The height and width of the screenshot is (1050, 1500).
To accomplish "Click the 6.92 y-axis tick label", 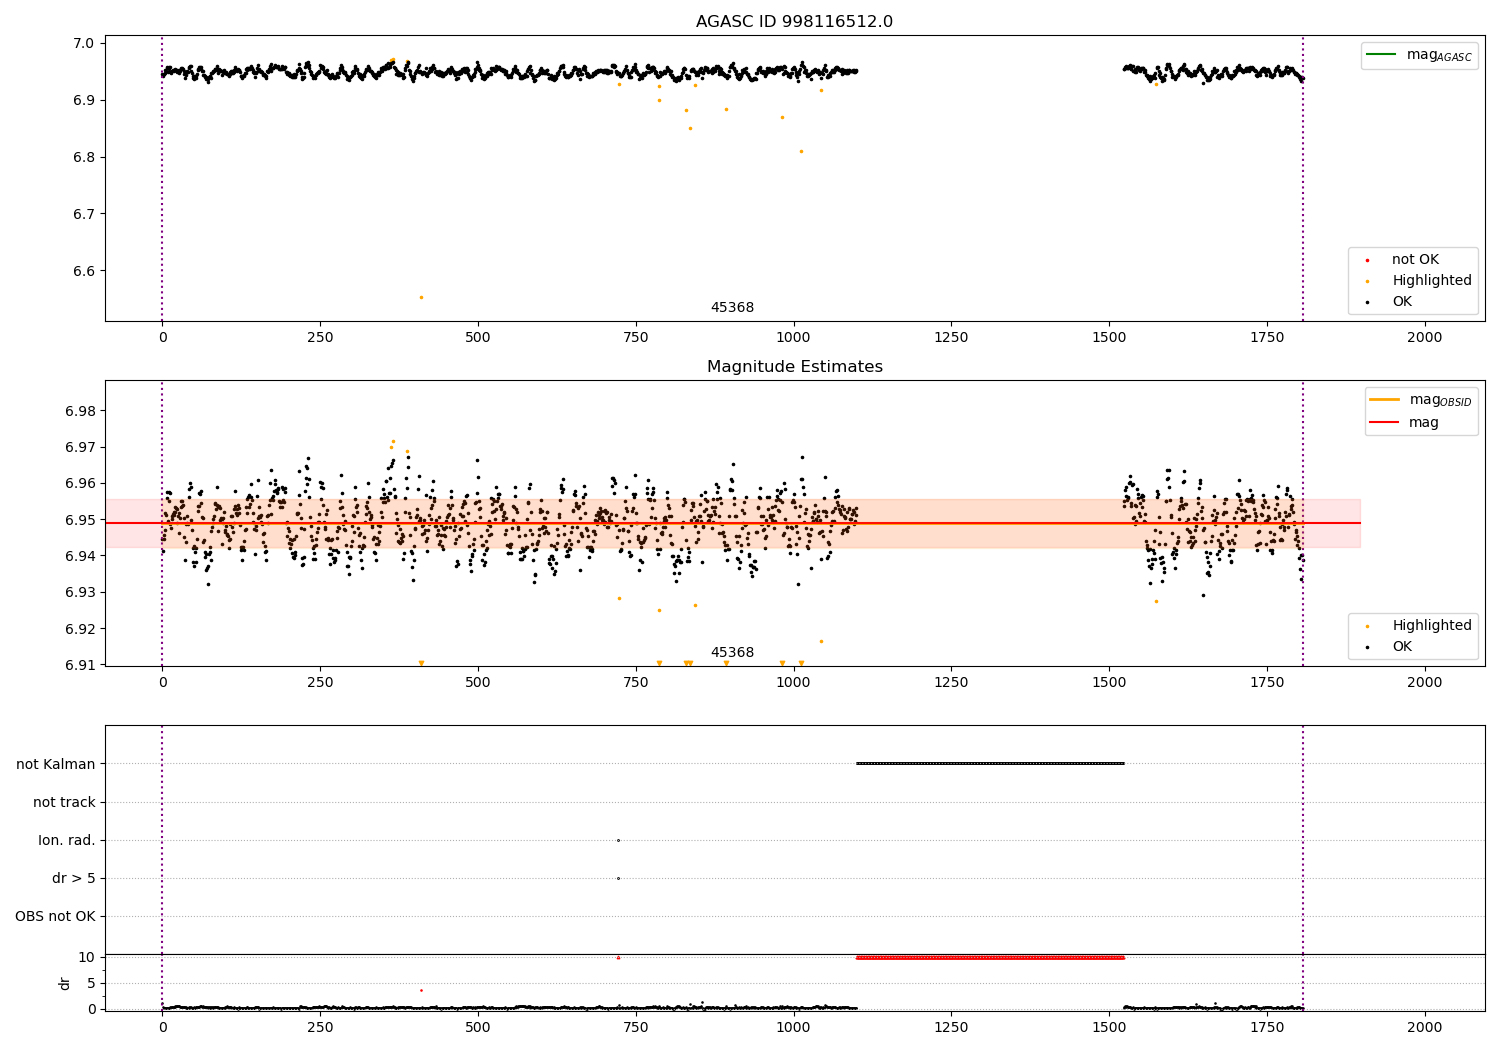I will [80, 629].
